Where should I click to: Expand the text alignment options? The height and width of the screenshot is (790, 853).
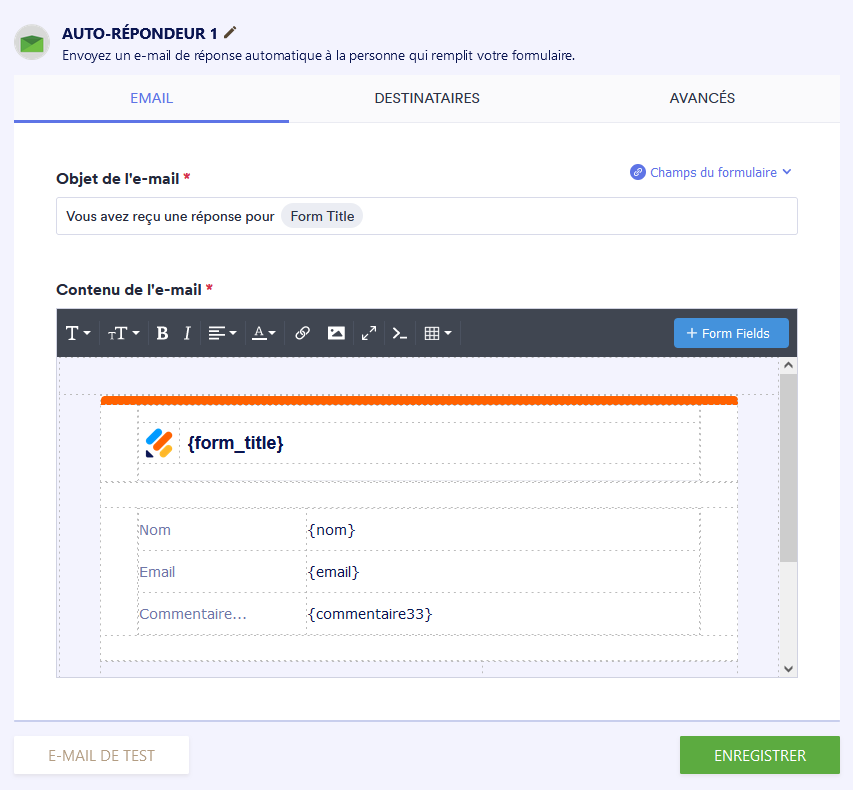(x=222, y=333)
